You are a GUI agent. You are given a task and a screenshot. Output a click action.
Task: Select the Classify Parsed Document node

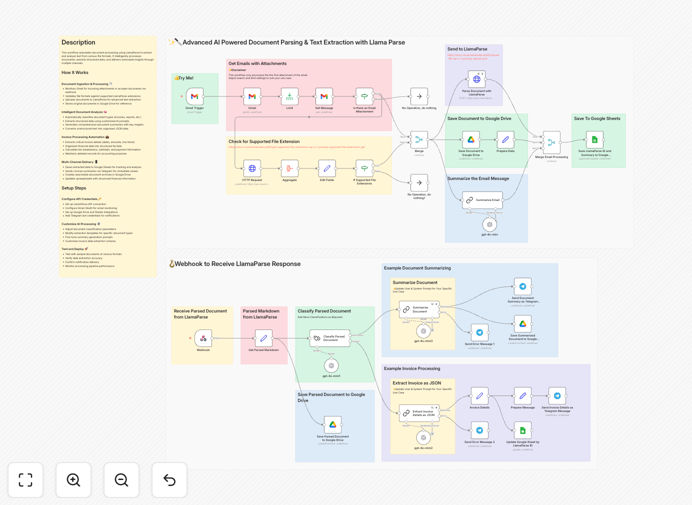pyautogui.click(x=330, y=338)
